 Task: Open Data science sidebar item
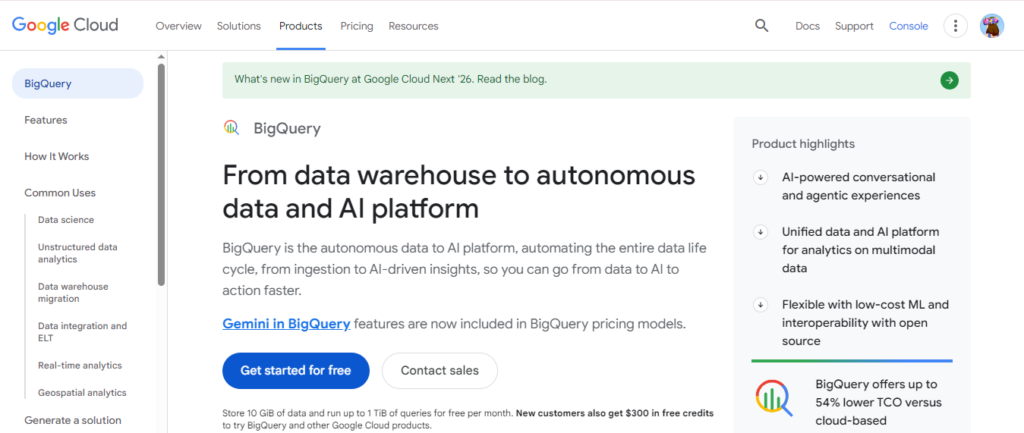point(66,220)
